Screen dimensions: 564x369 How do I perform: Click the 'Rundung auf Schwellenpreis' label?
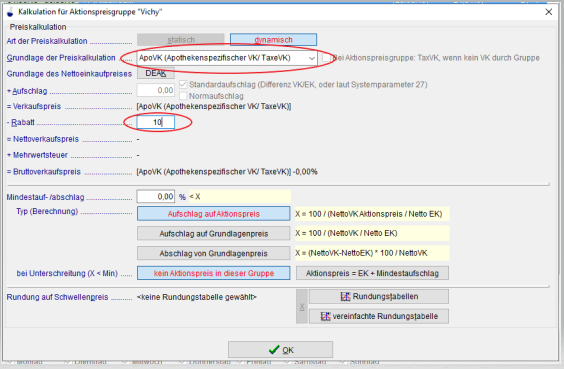pos(57,297)
